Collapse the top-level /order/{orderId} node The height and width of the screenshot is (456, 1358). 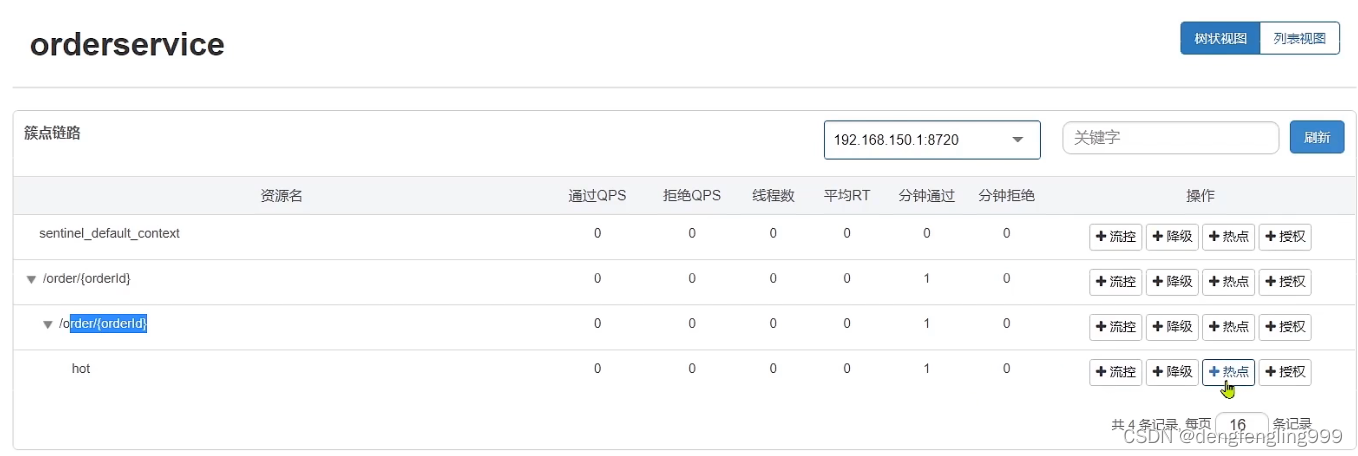(x=31, y=279)
